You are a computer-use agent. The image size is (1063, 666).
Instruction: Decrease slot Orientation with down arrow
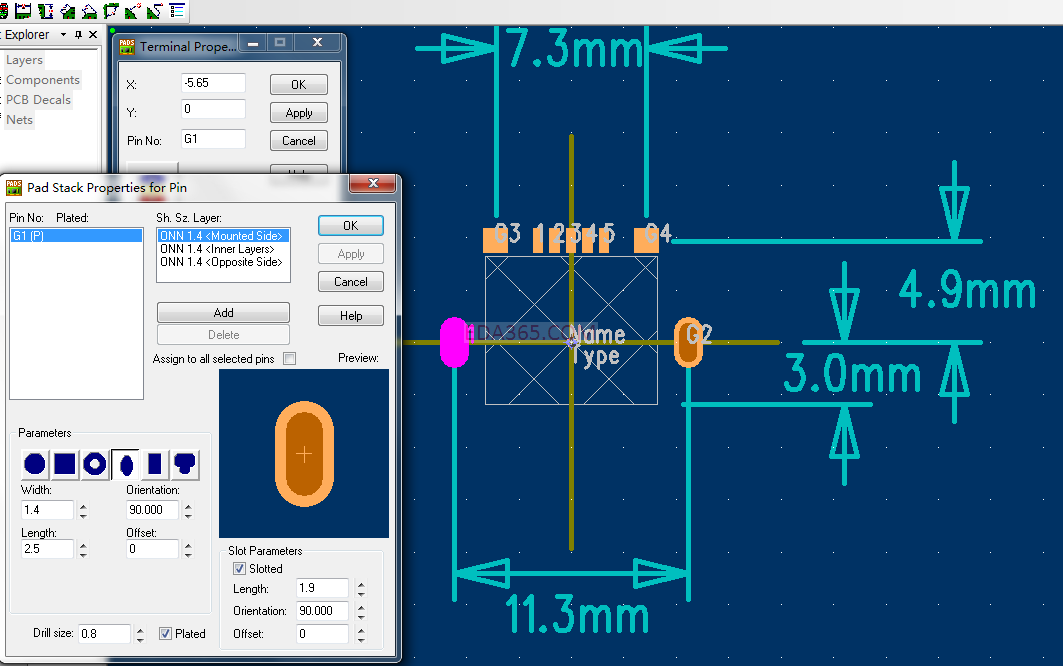pos(361,616)
